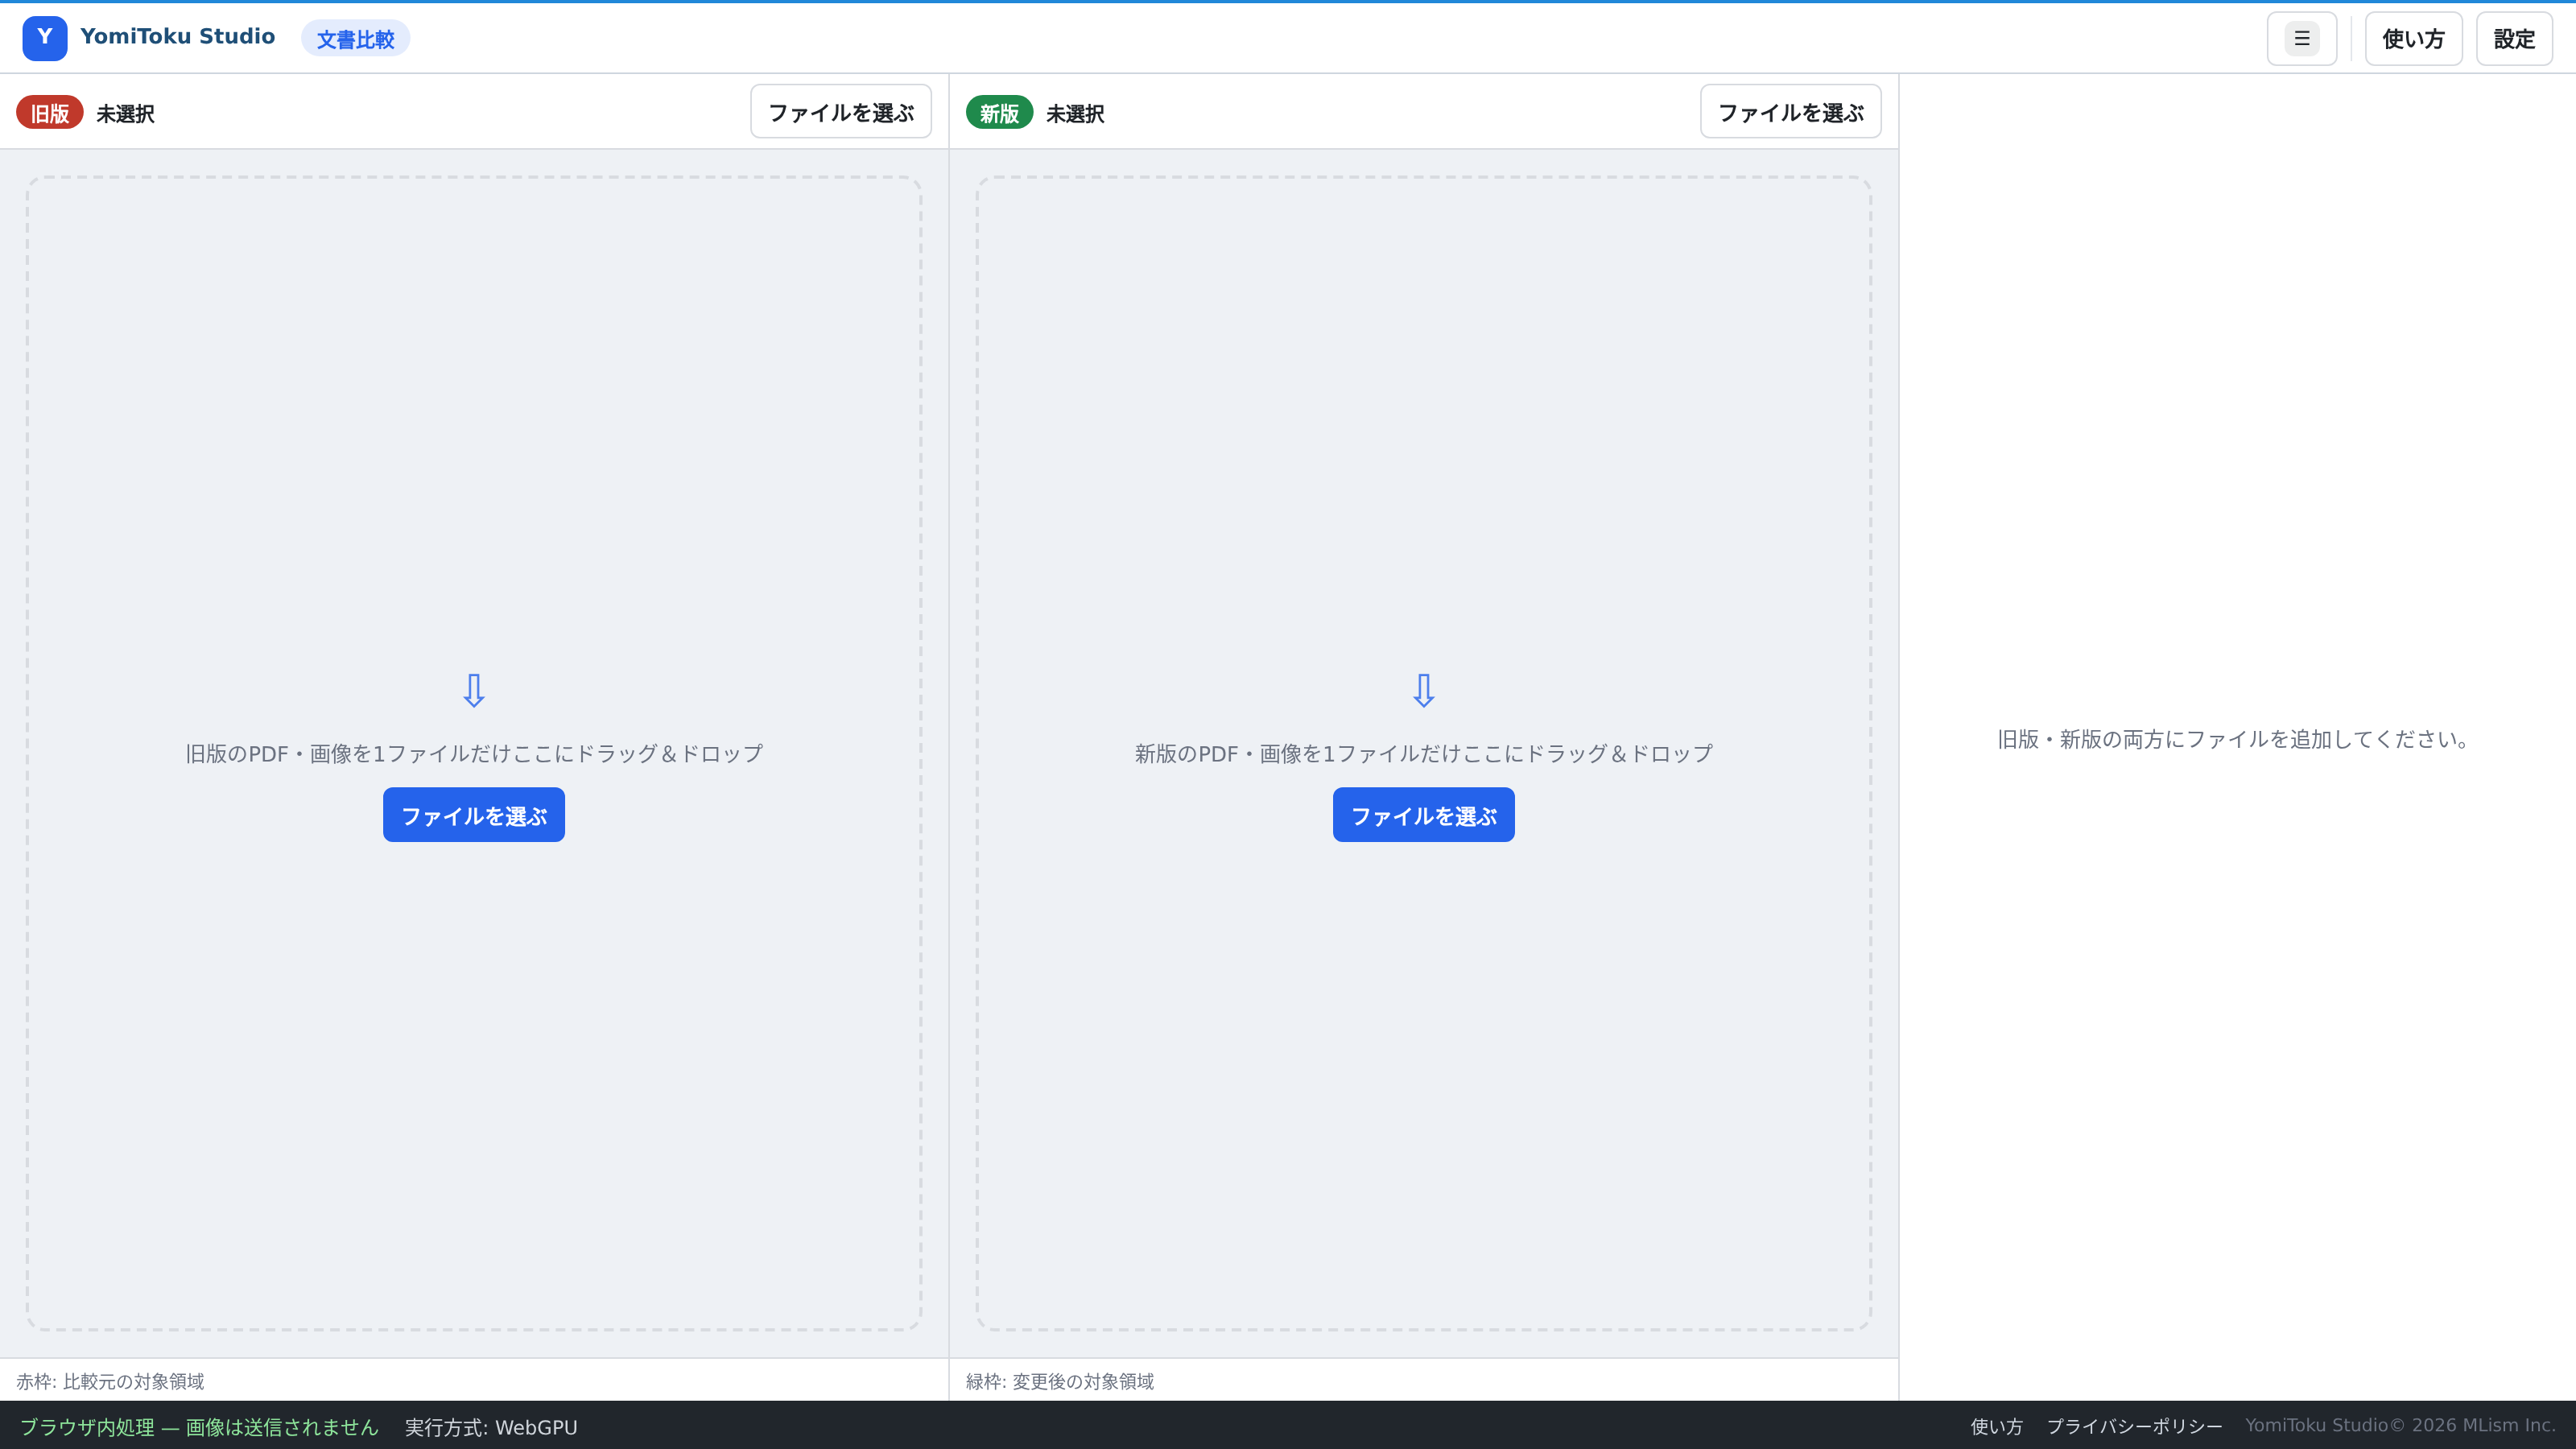Viewport: 2576px width, 1449px height.
Task: Click the YomiToku Studio Y logo icon
Action: tap(45, 38)
